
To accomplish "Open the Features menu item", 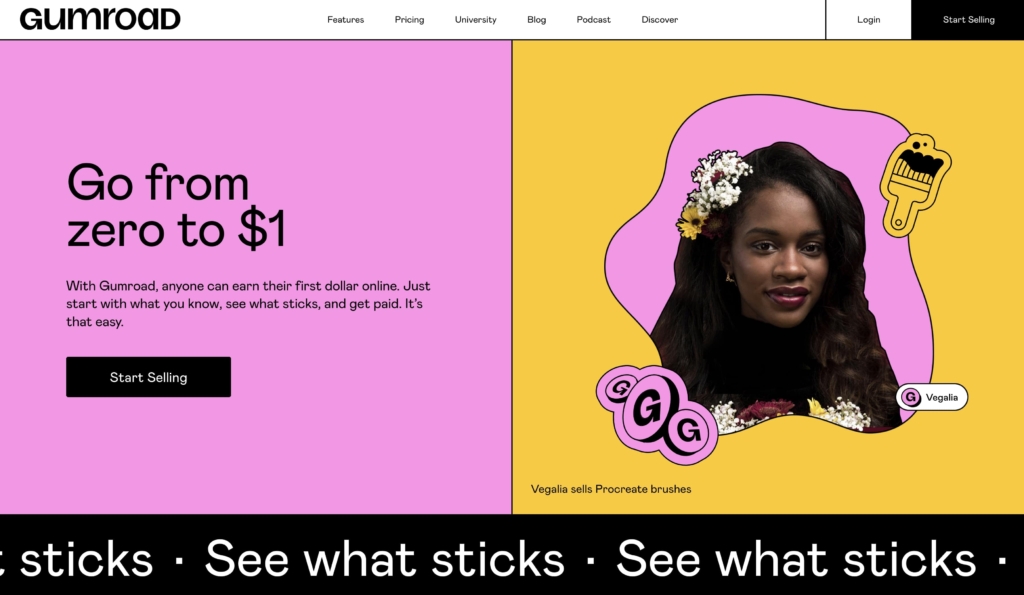I will click(345, 20).
